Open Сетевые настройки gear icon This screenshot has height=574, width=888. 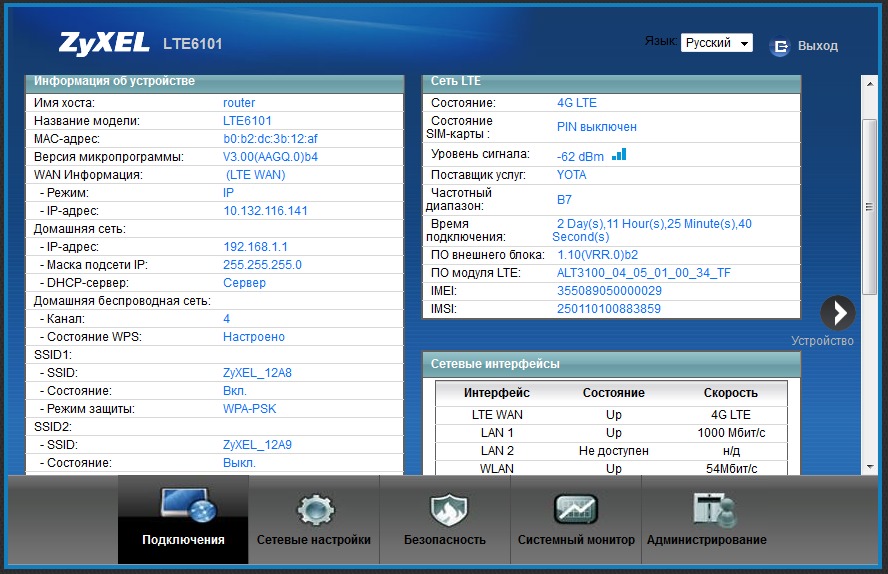(x=315, y=510)
